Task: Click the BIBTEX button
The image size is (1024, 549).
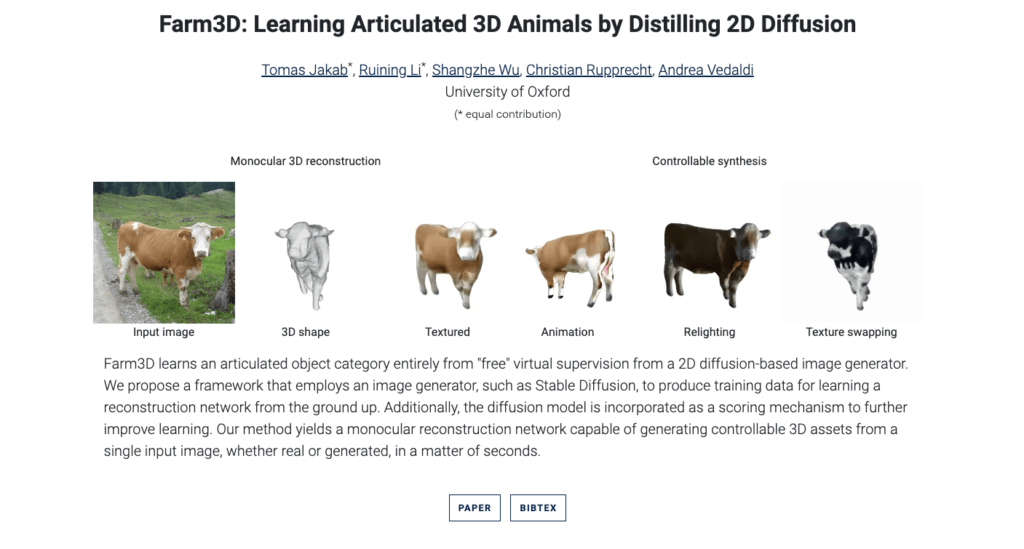Action: tap(538, 508)
